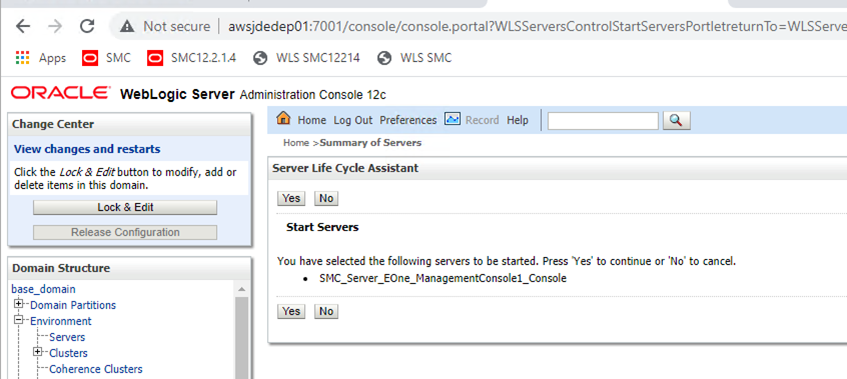This screenshot has width=847, height=379.
Task: Reload the page with refresh icon
Action: 87,26
